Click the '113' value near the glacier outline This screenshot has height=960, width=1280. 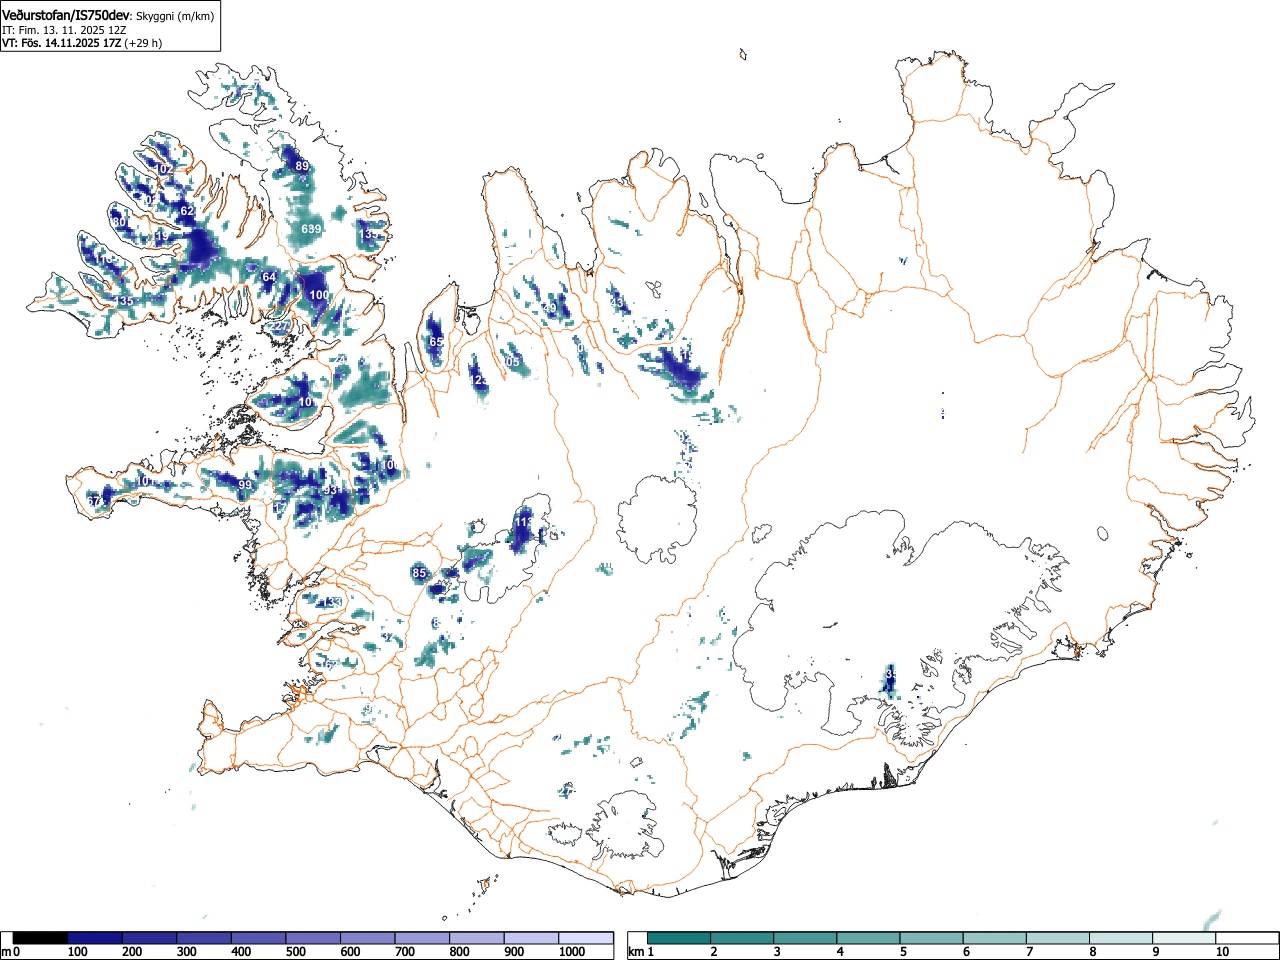524,522
